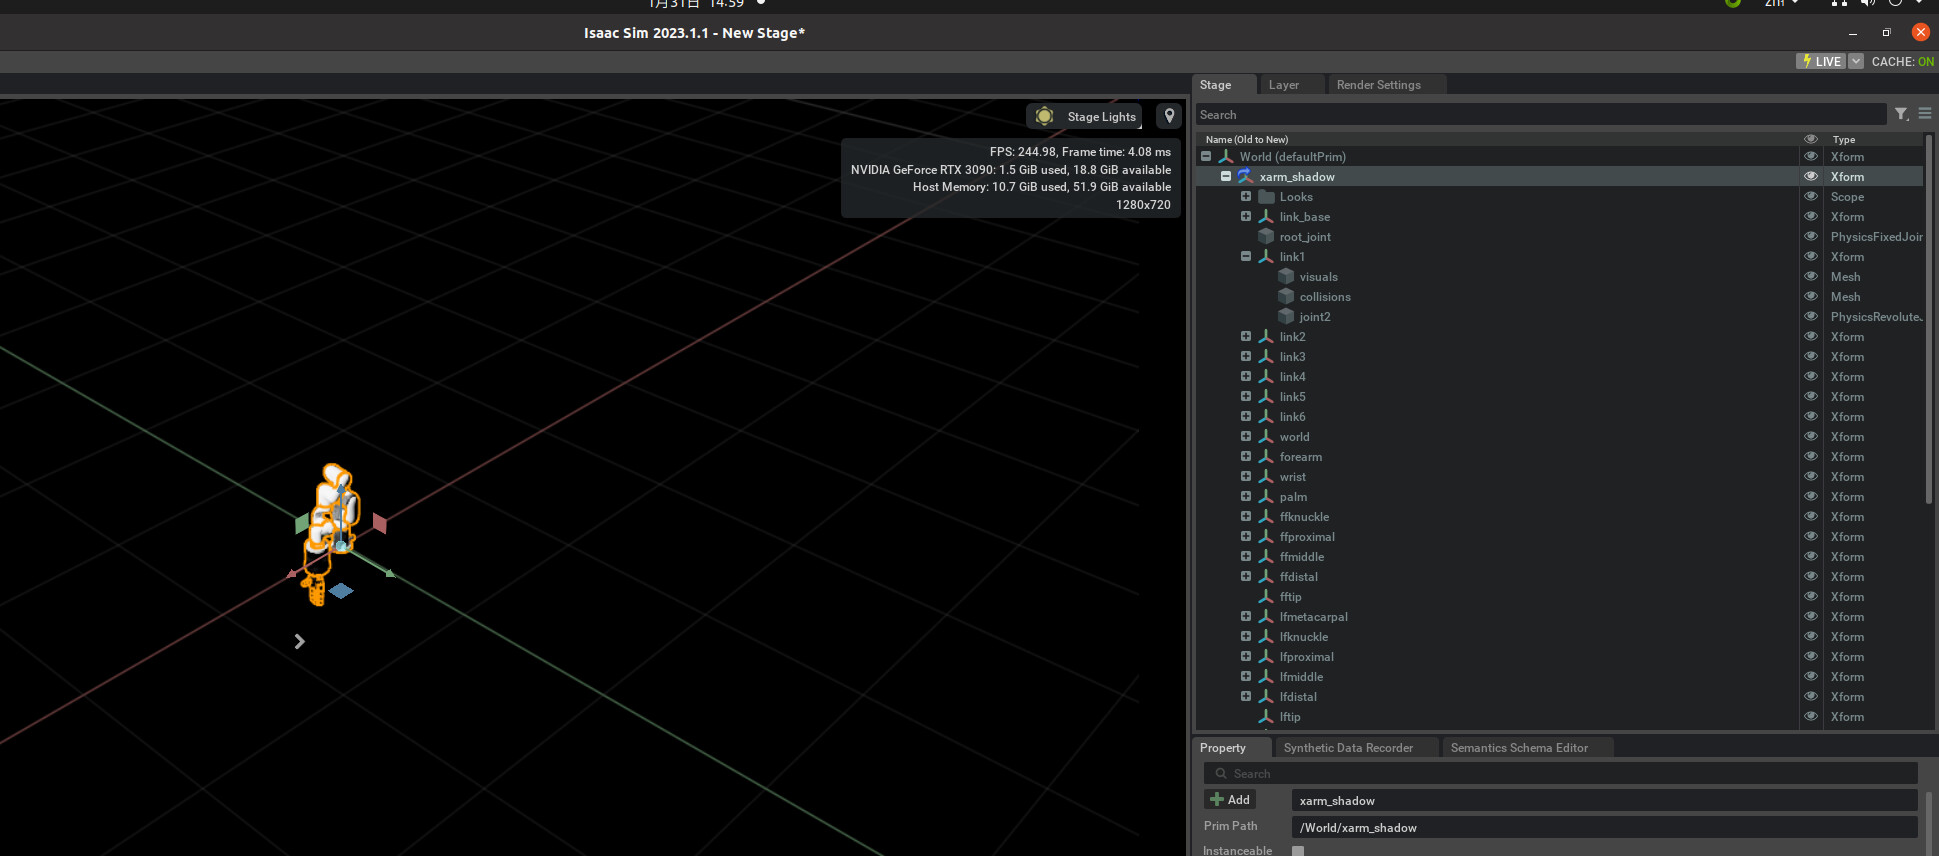
Task: Open the Stage Lights menu
Action: [1084, 116]
